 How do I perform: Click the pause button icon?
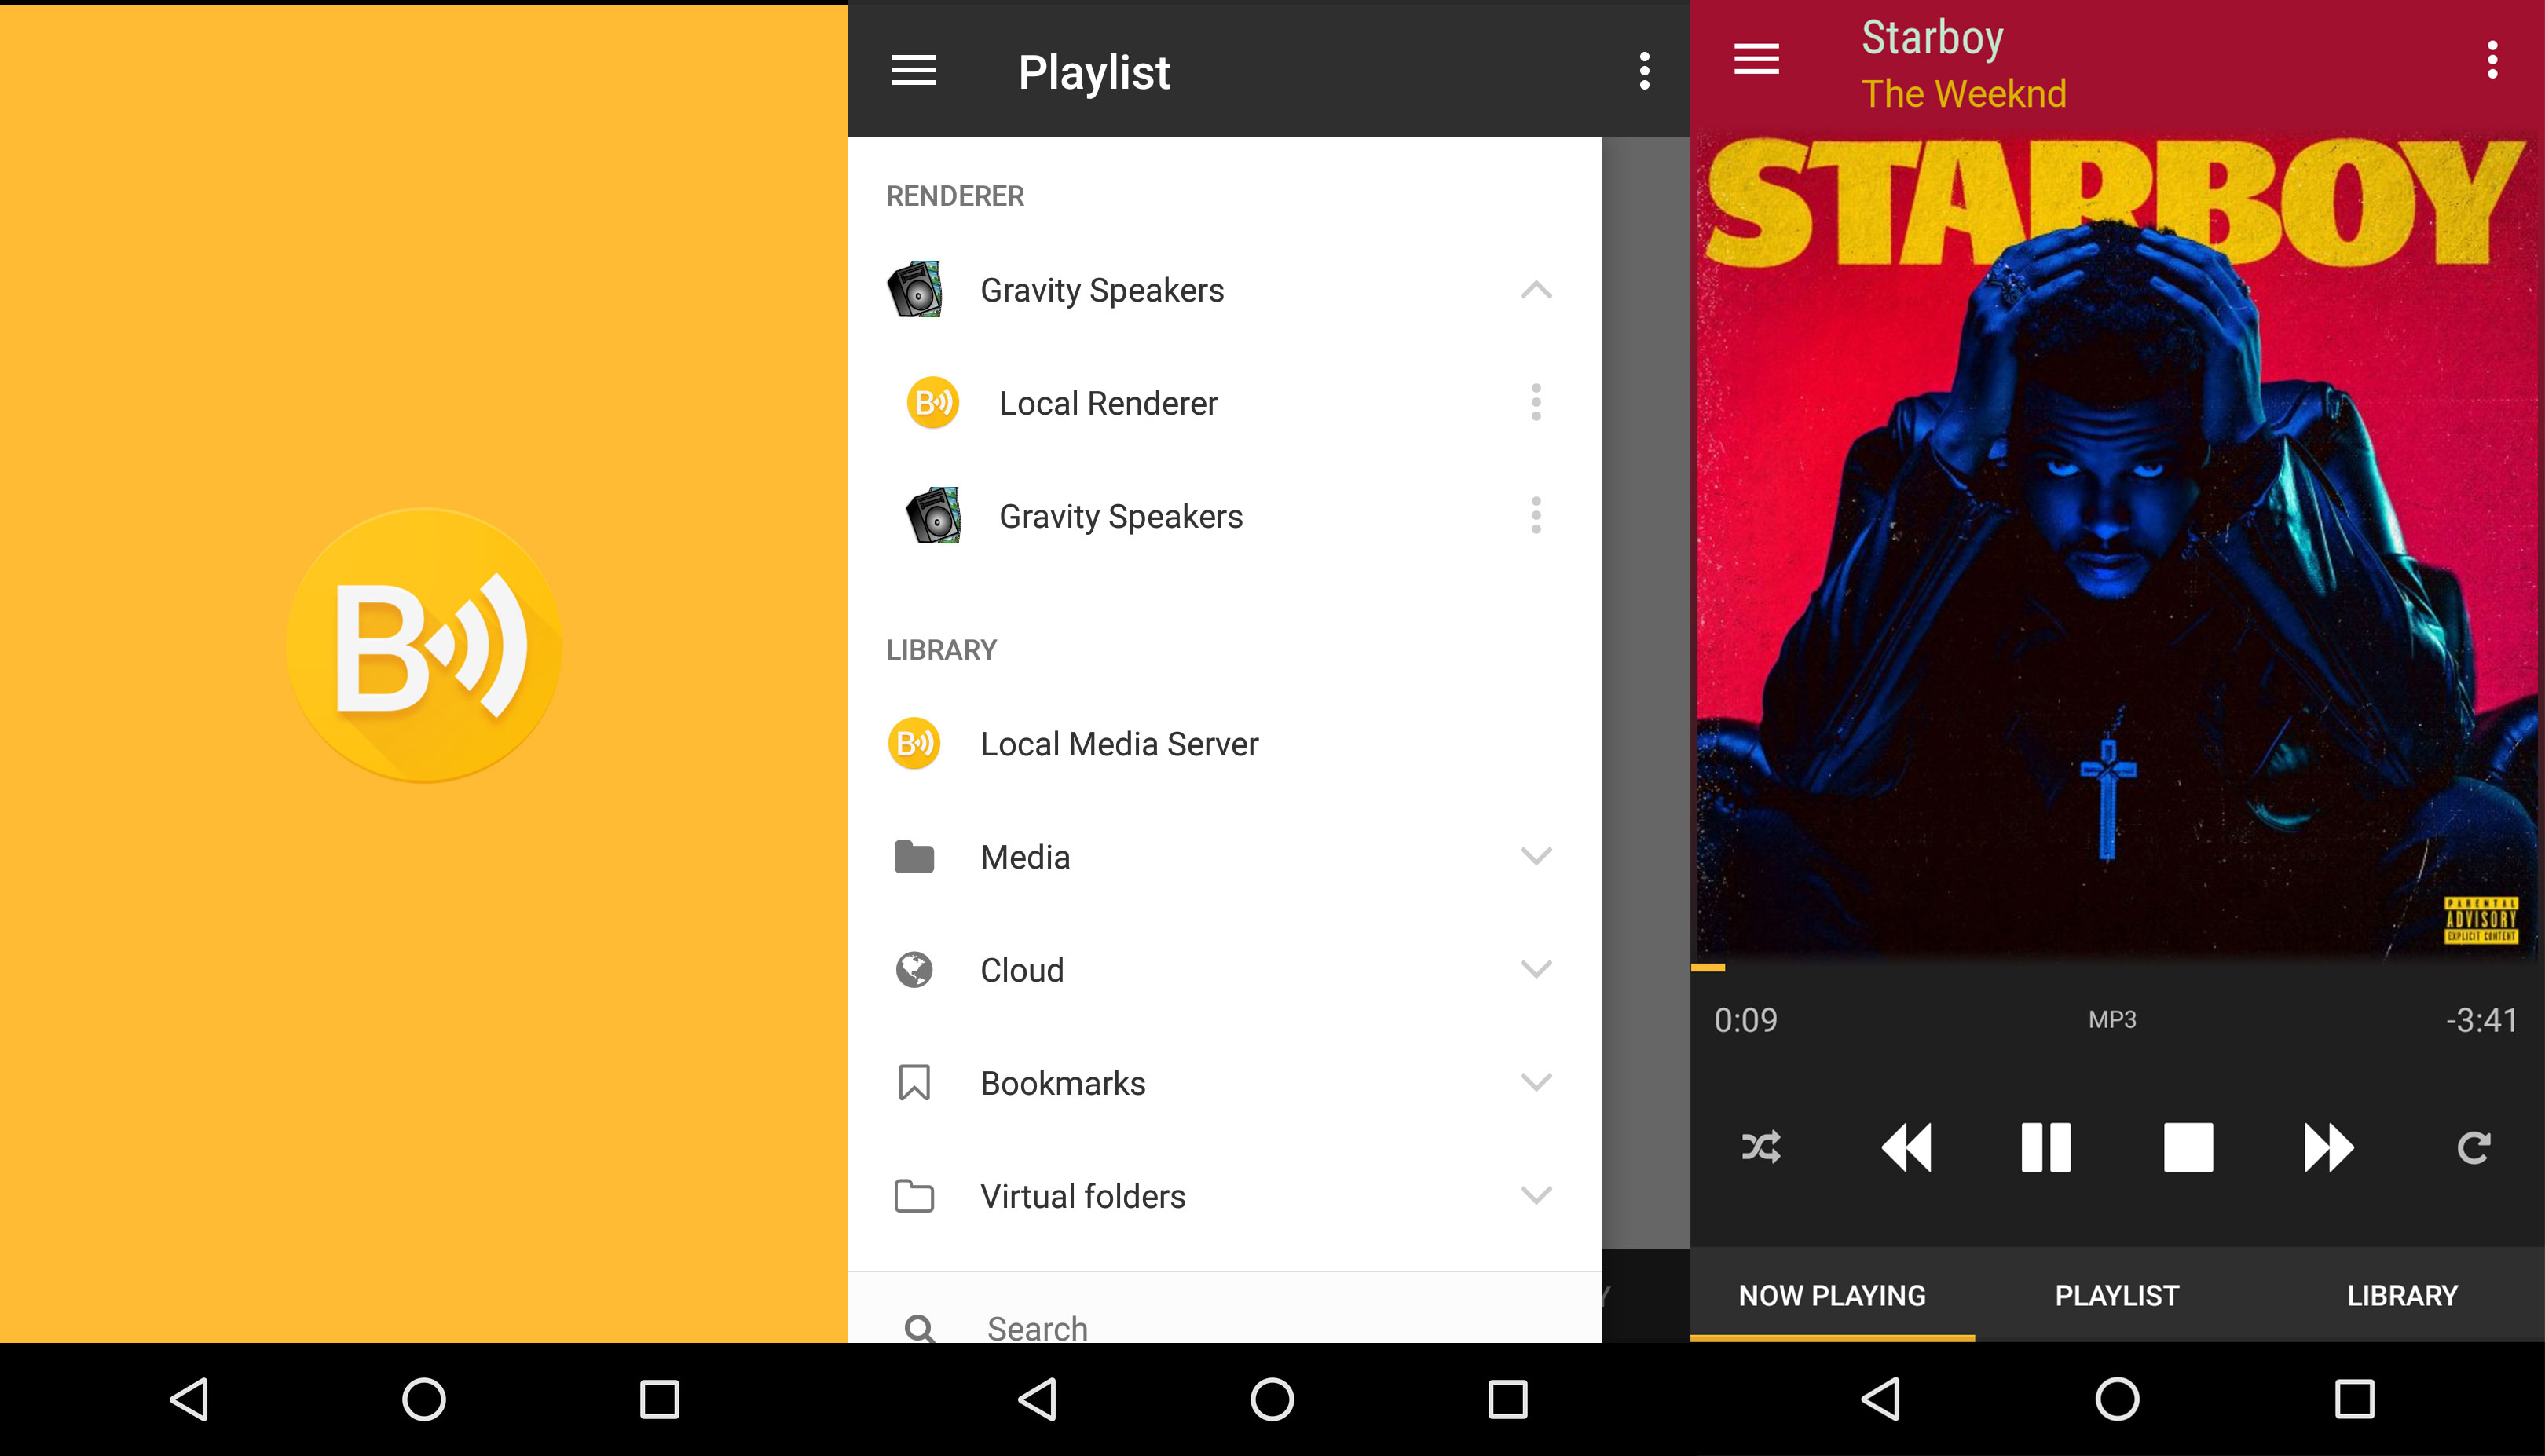[x=2045, y=1148]
